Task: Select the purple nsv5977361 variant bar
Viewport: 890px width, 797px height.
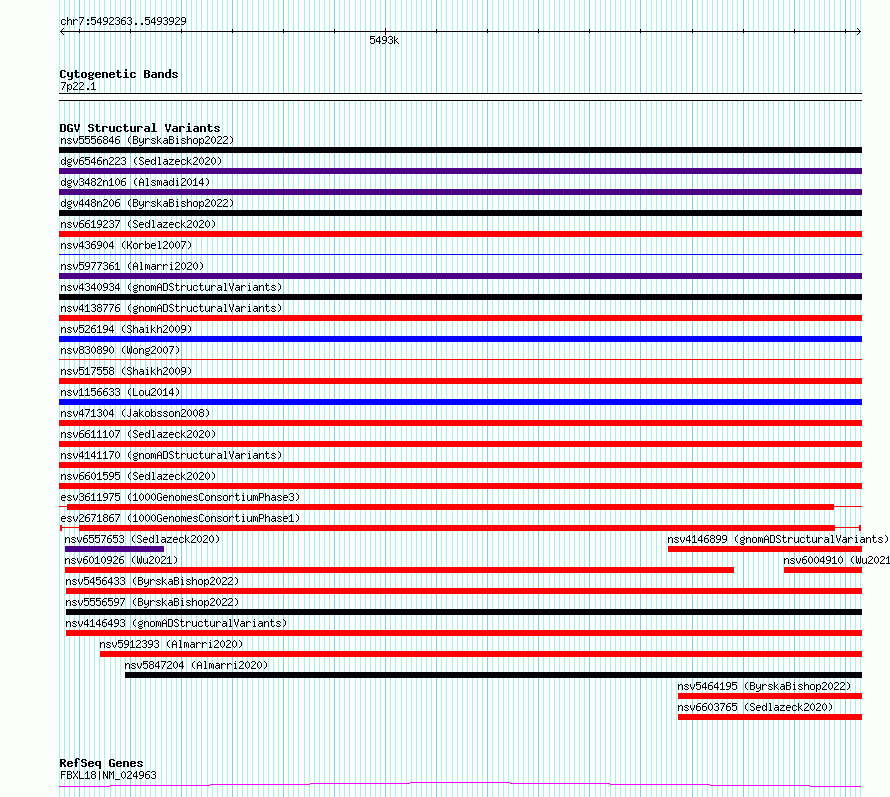Action: coord(460,276)
